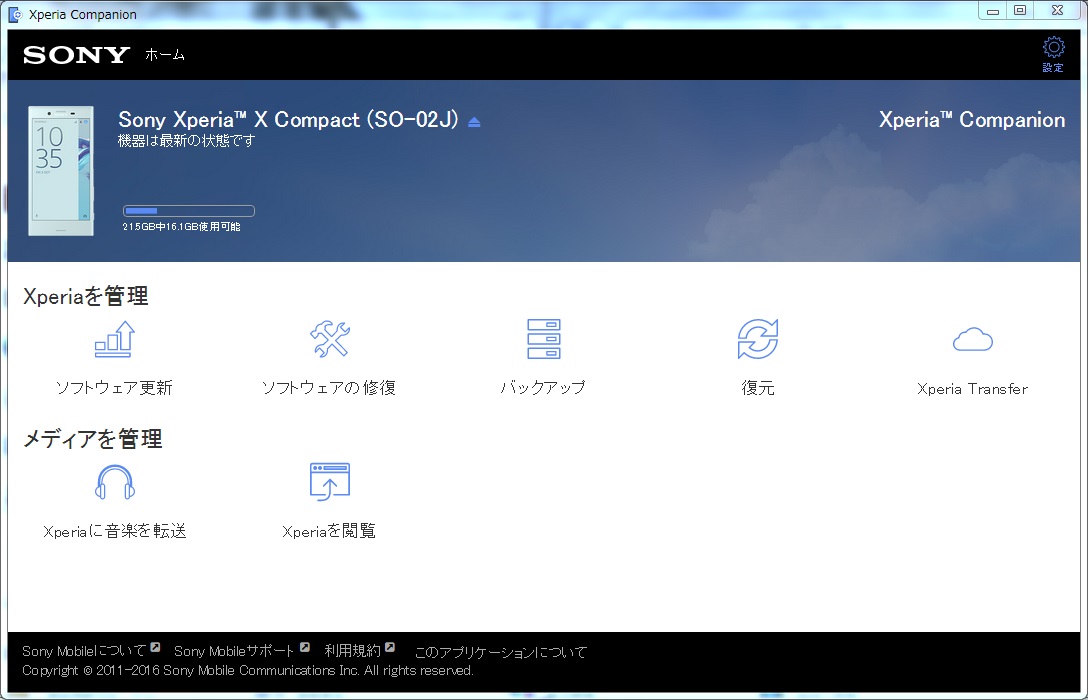The width and height of the screenshot is (1088, 700).
Task: Close the Xperia Companion window
Action: [x=1057, y=10]
